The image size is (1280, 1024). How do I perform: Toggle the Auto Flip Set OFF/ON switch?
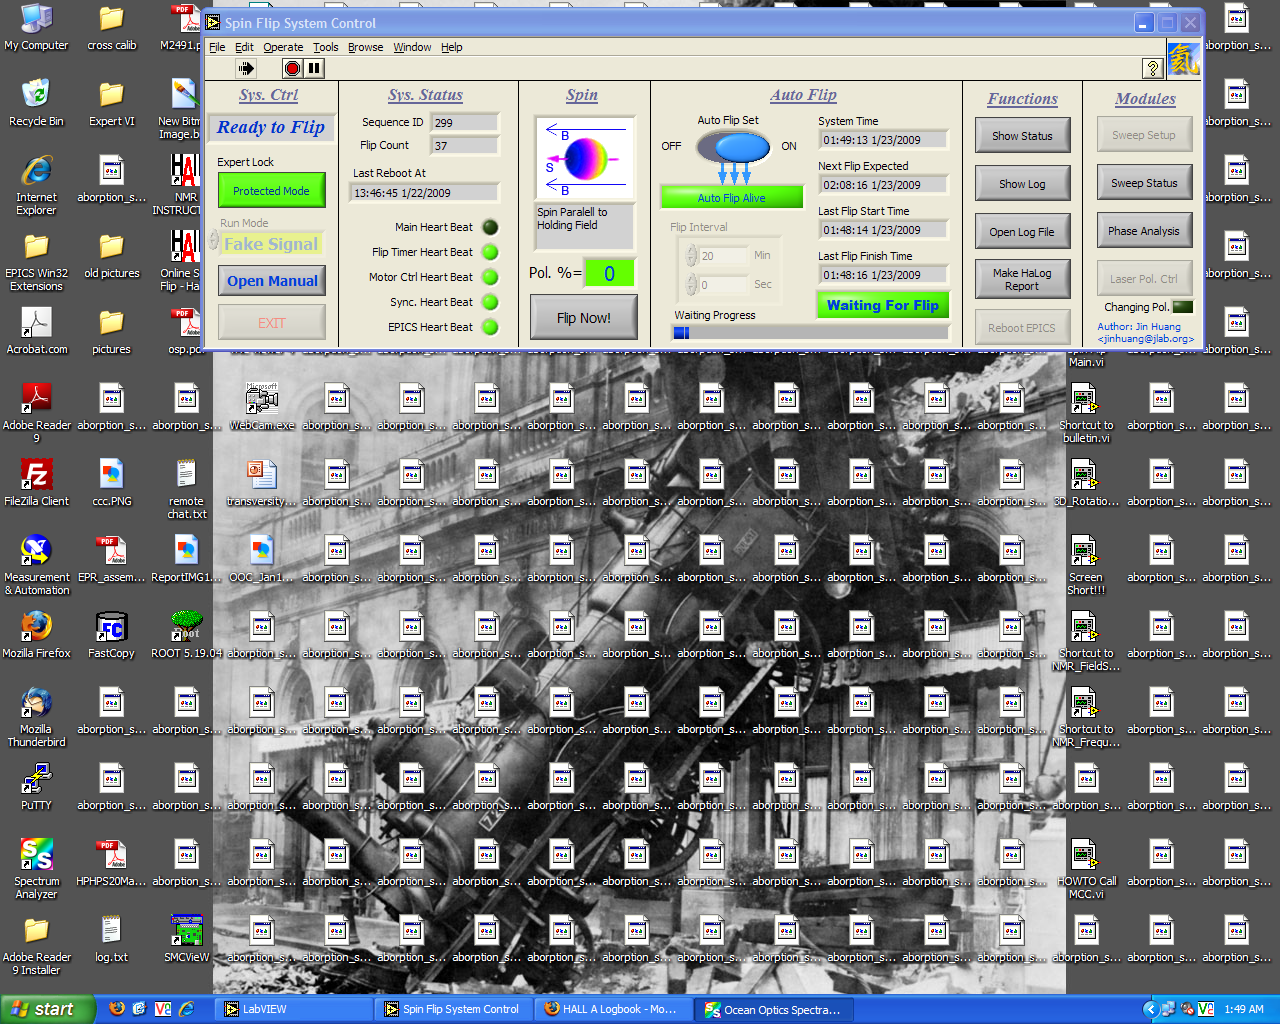(733, 147)
